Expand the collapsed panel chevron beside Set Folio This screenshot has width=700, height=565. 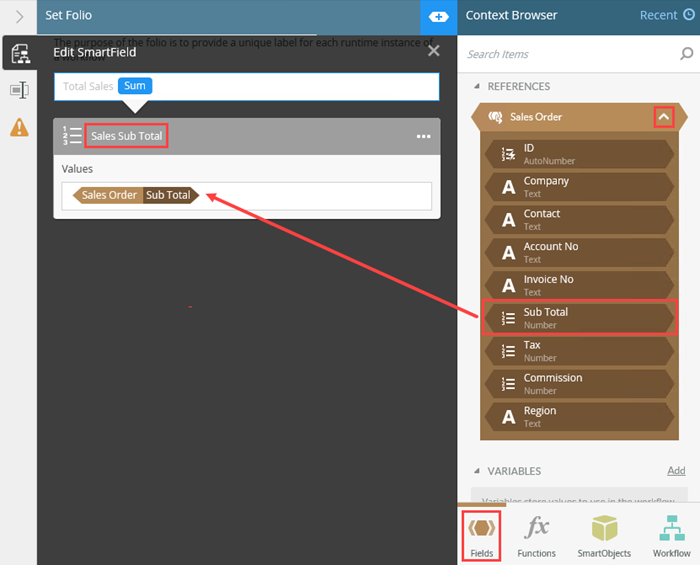point(19,17)
